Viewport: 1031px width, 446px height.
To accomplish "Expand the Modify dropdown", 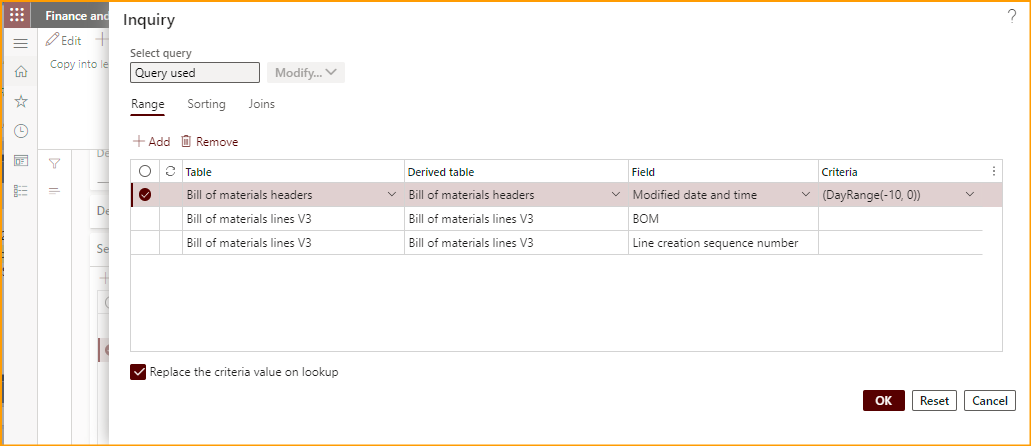I will 305,73.
